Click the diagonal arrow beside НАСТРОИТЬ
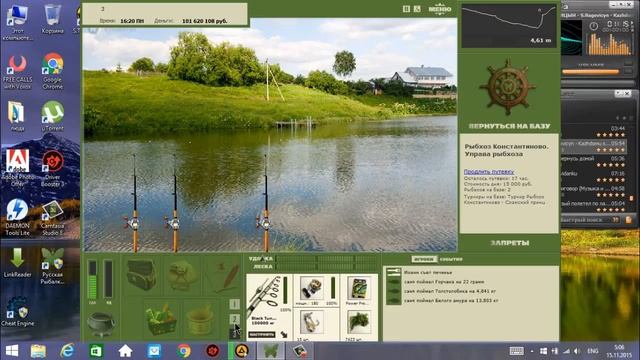Image resolution: width=640 pixels, height=360 pixels. 284,335
